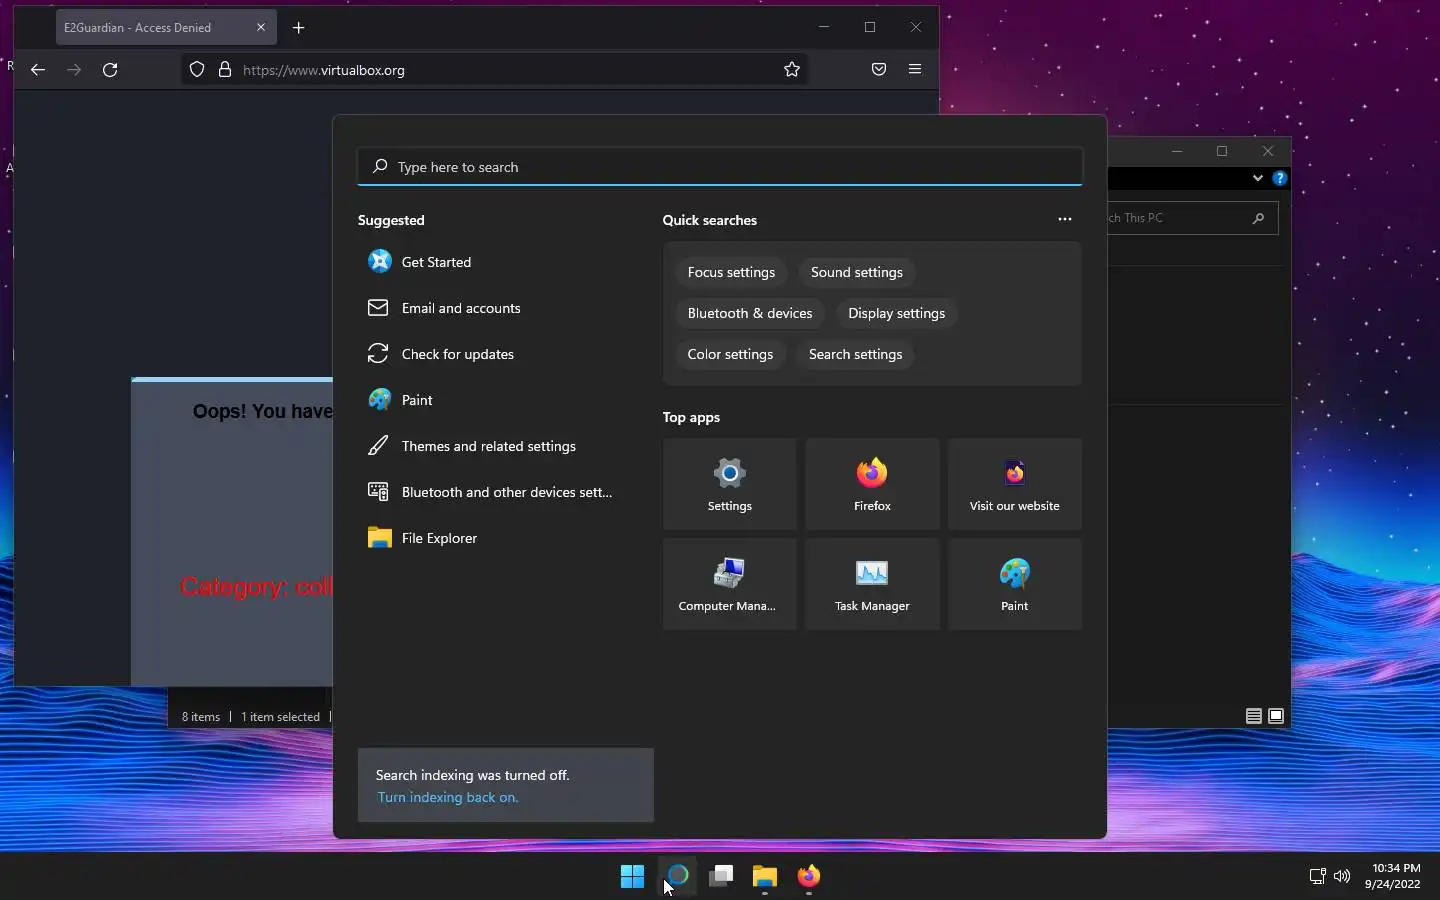
Task: Open Quick searches more options menu
Action: (1065, 220)
